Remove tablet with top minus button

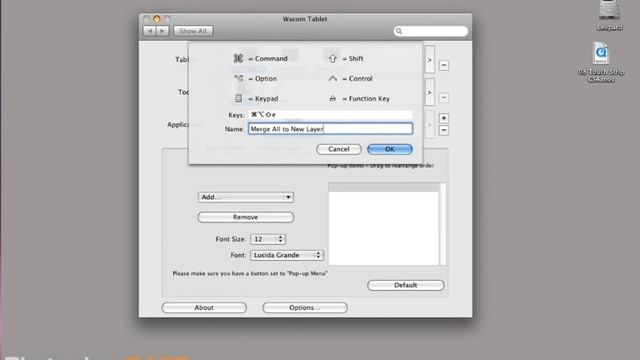pos(444,65)
